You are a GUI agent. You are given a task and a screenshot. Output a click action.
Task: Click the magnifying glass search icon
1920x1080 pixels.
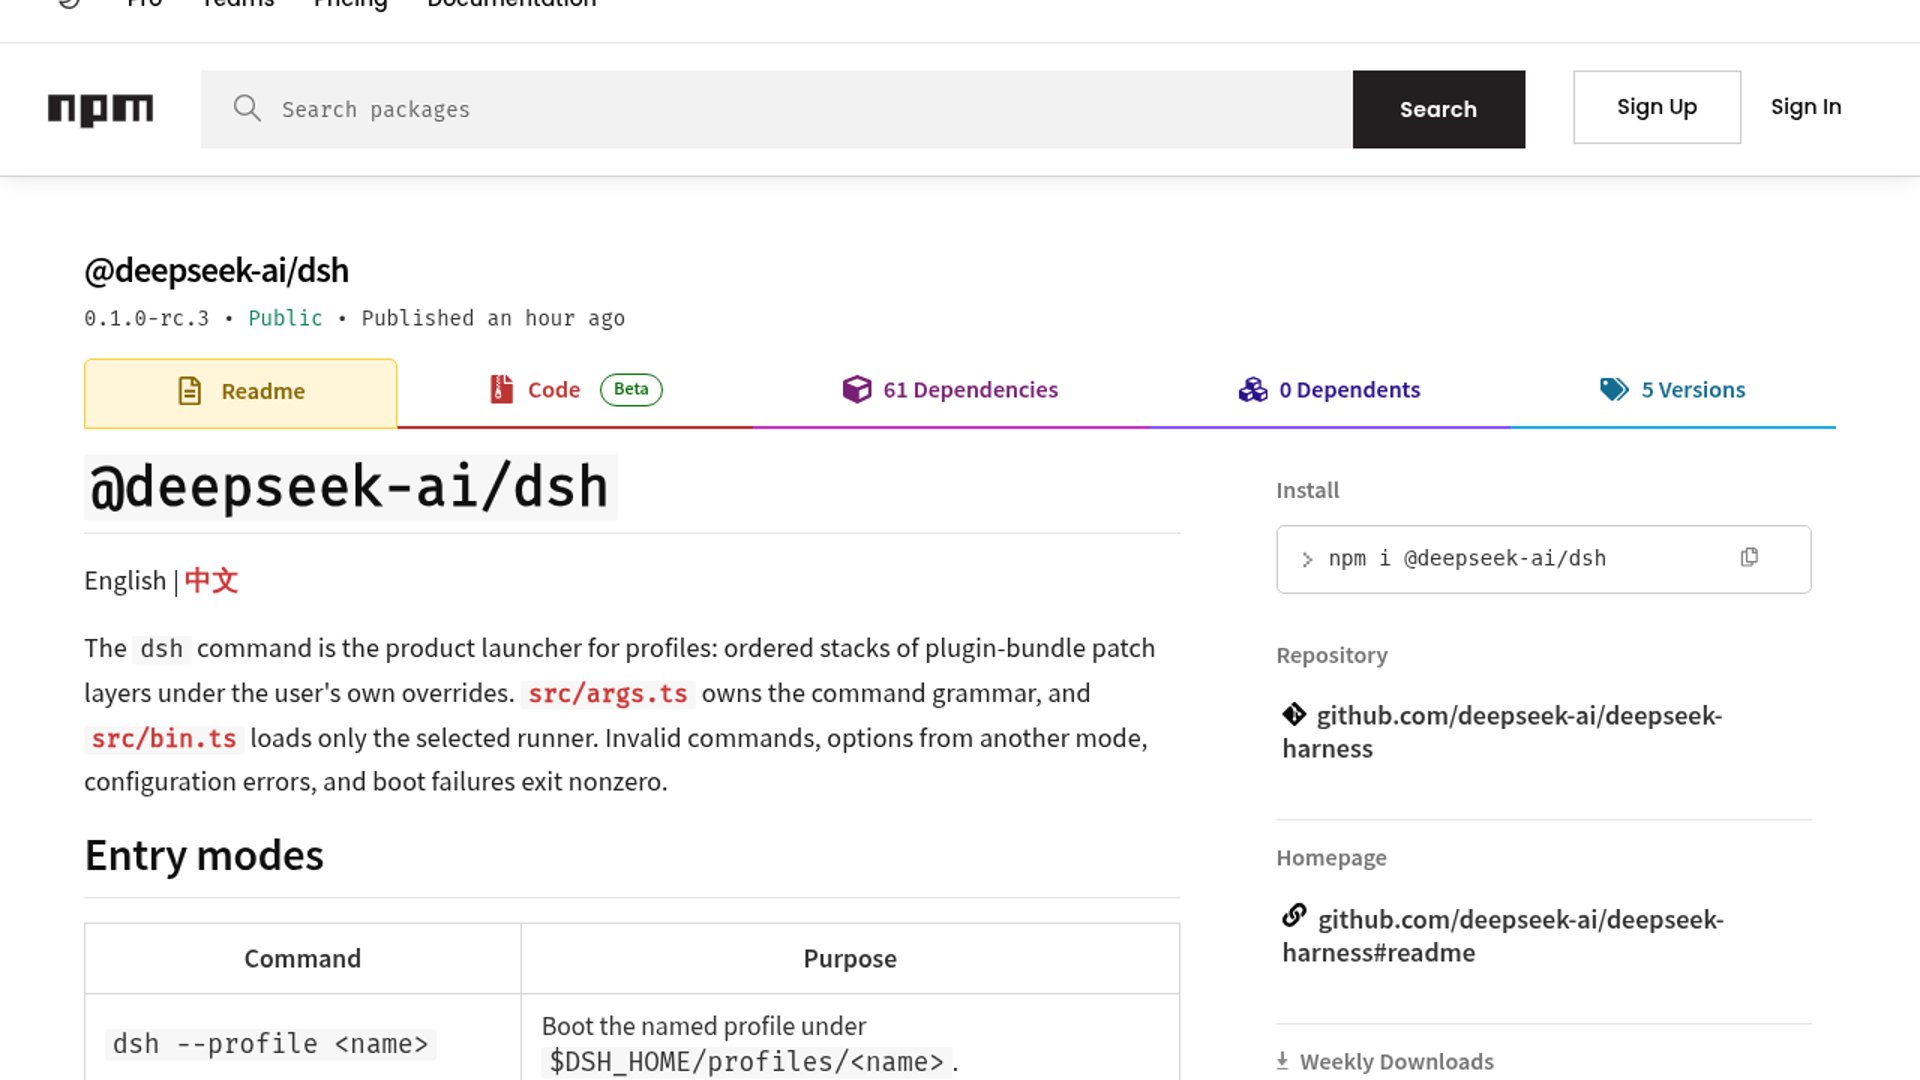click(247, 108)
